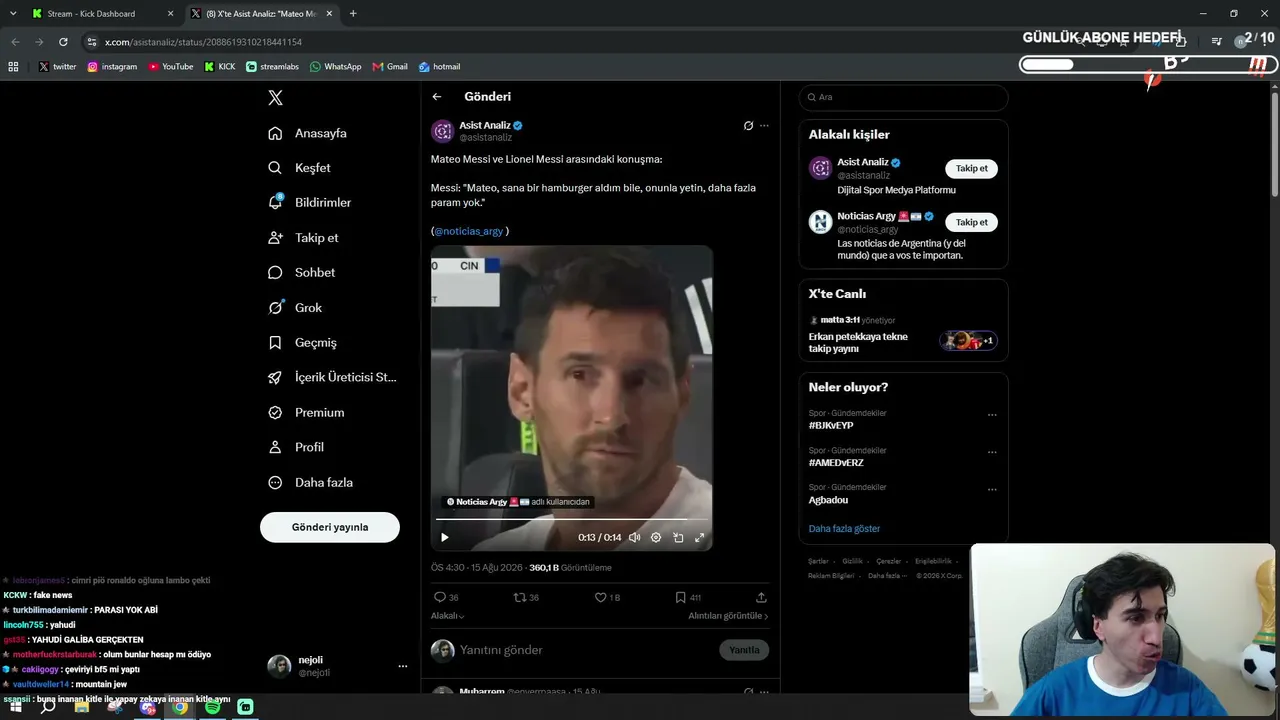Close the Stream - Kick Dashboard tab
Image resolution: width=1280 pixels, height=720 pixels.
tap(170, 14)
